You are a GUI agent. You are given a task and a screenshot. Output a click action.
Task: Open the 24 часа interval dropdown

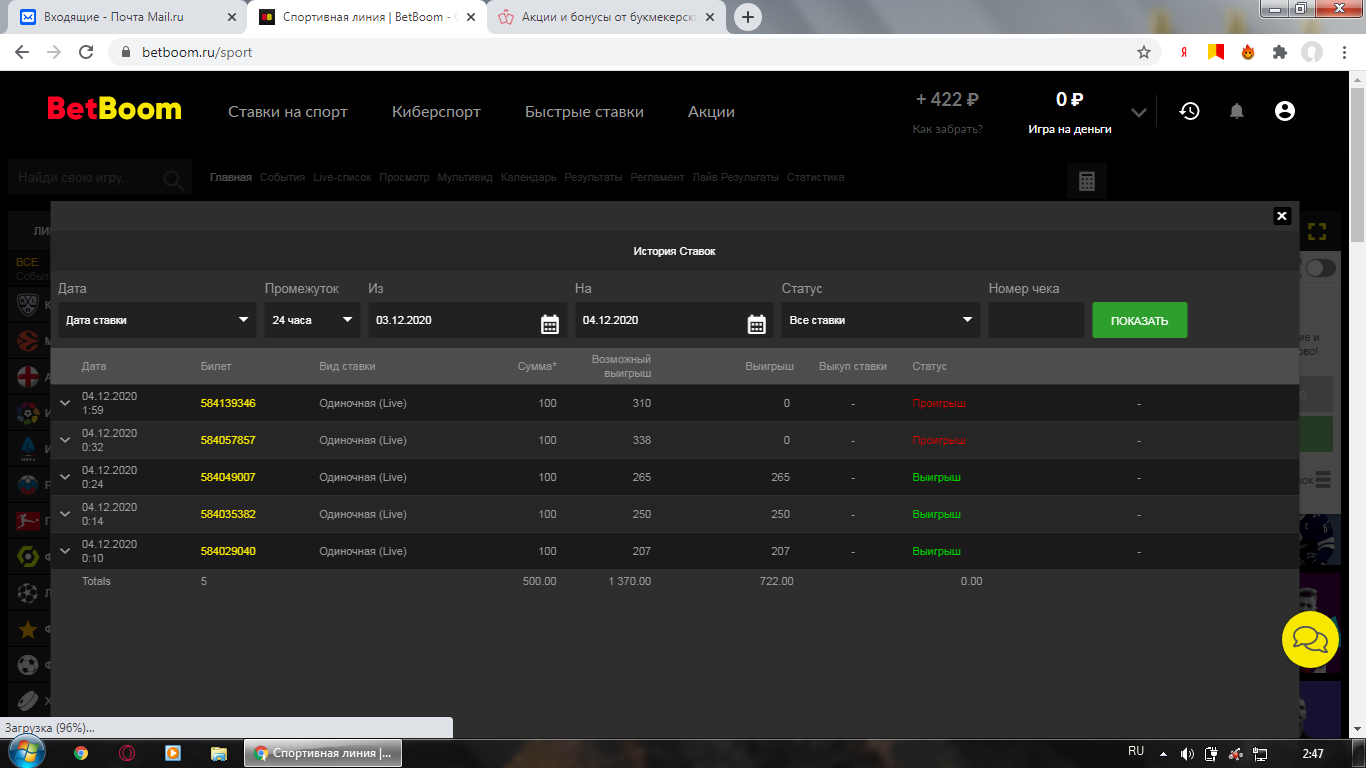(x=311, y=321)
